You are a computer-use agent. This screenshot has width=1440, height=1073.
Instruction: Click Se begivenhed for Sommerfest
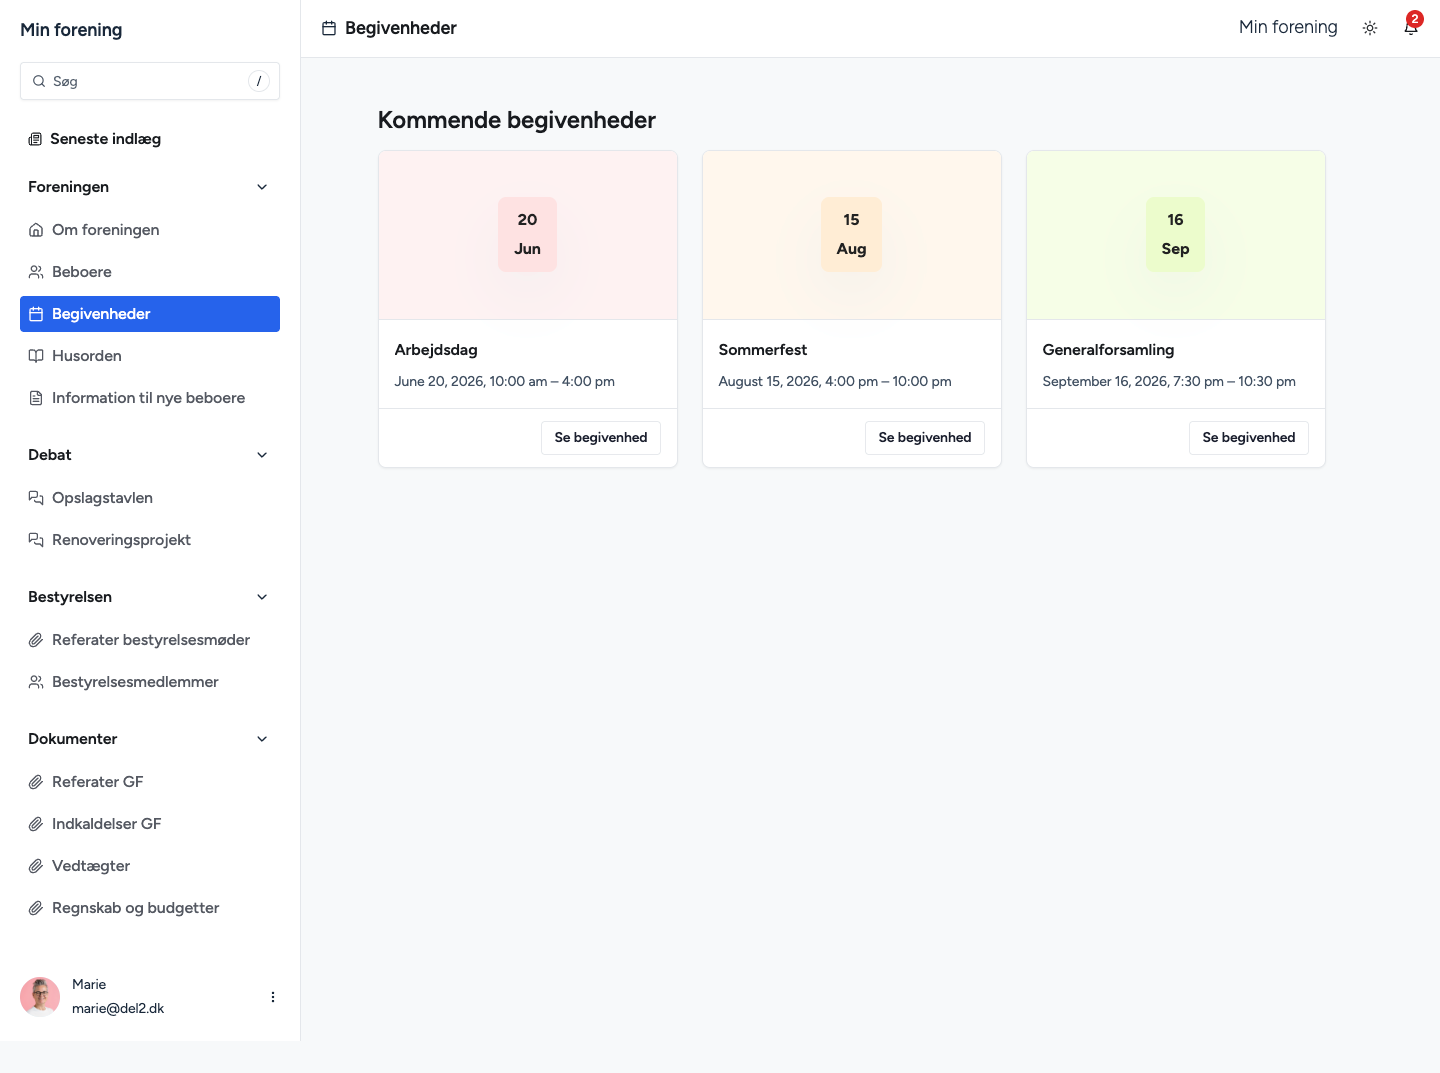(x=925, y=438)
